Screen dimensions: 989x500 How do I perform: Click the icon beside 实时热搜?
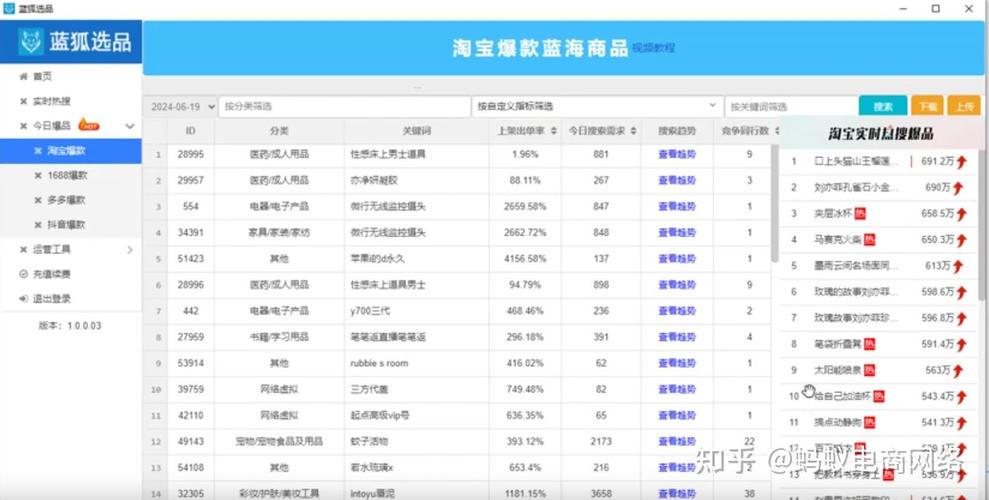[x=24, y=102]
